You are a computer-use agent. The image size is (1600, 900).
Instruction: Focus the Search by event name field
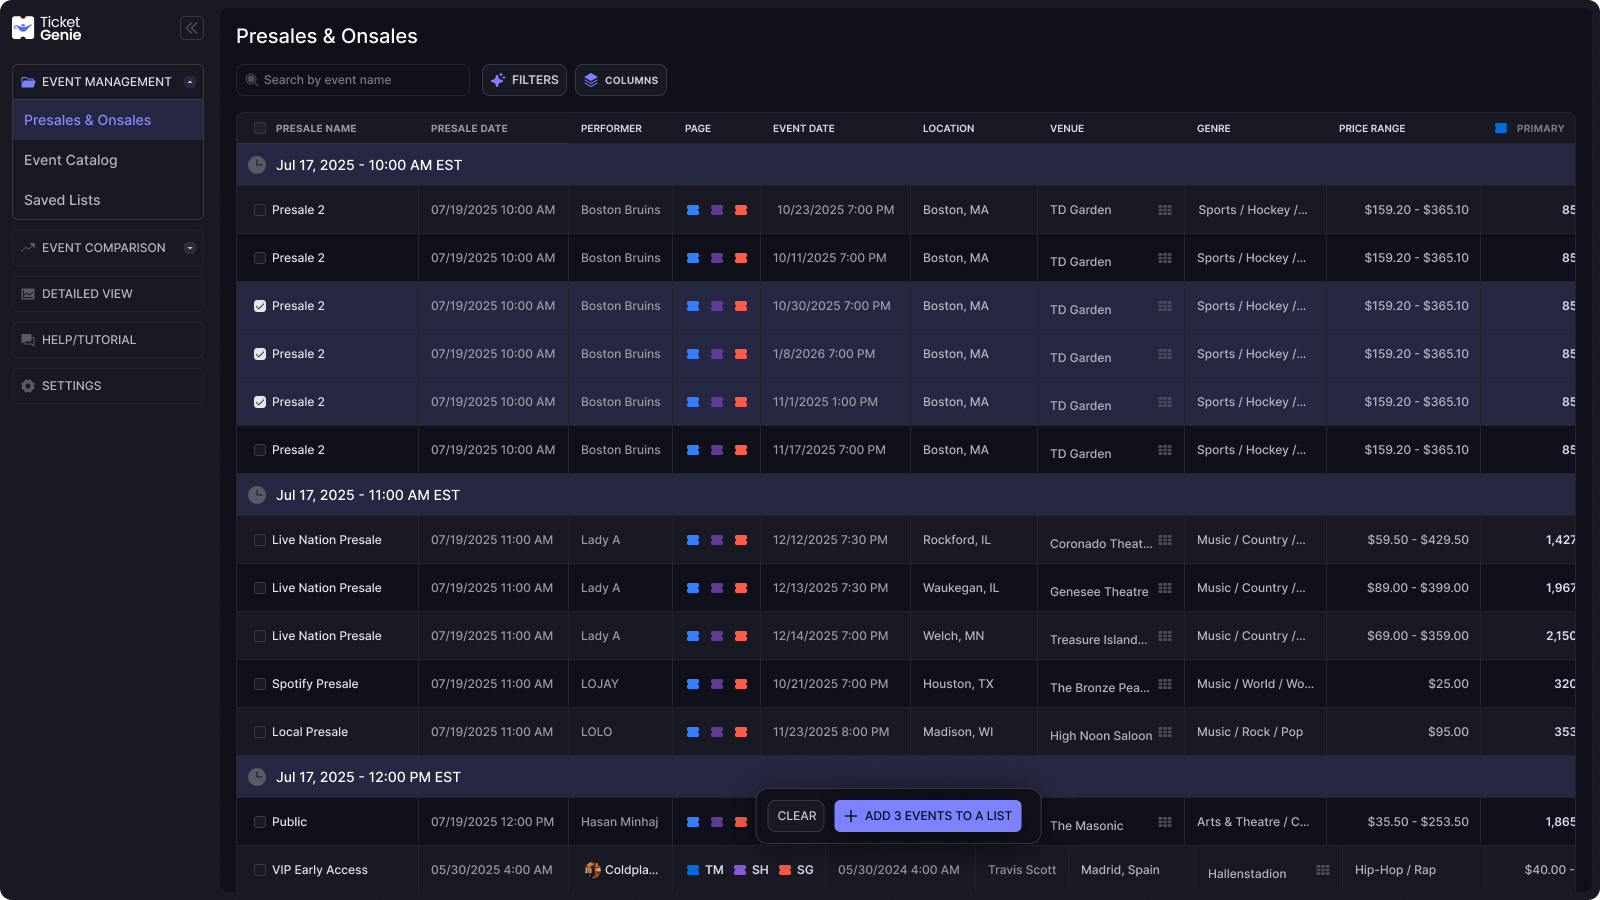click(x=353, y=80)
